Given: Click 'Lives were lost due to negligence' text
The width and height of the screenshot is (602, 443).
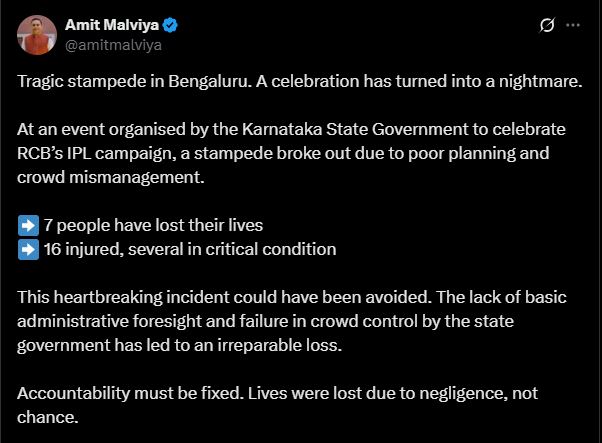Looking at the screenshot, I should (x=378, y=391).
